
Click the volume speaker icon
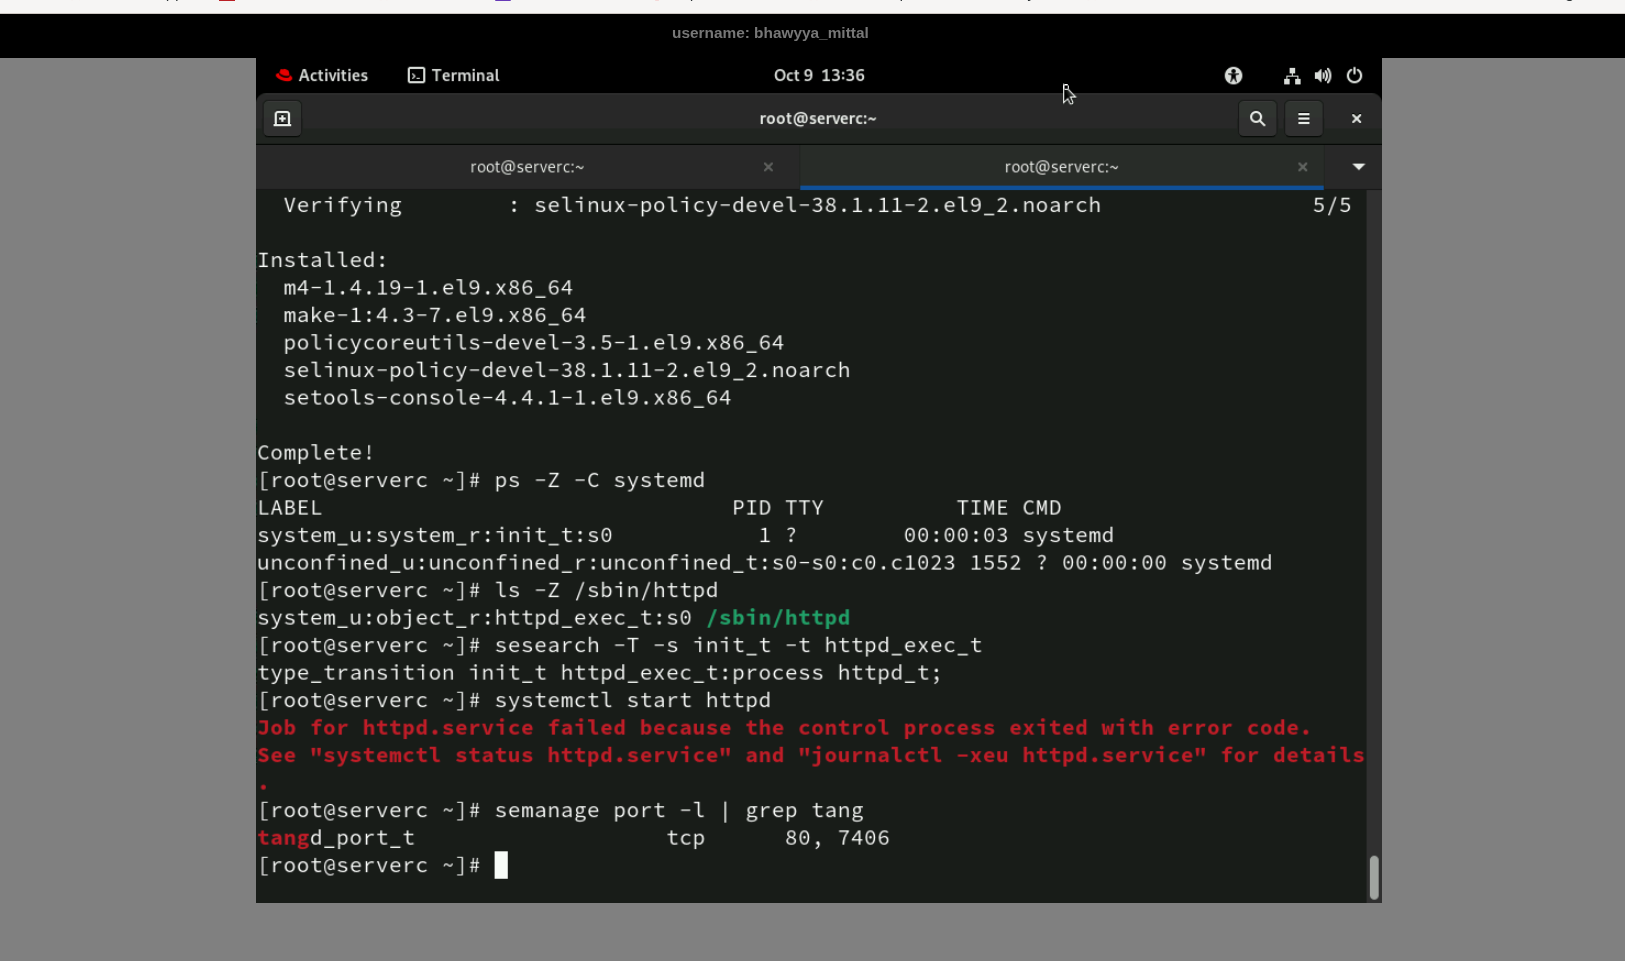coord(1323,75)
